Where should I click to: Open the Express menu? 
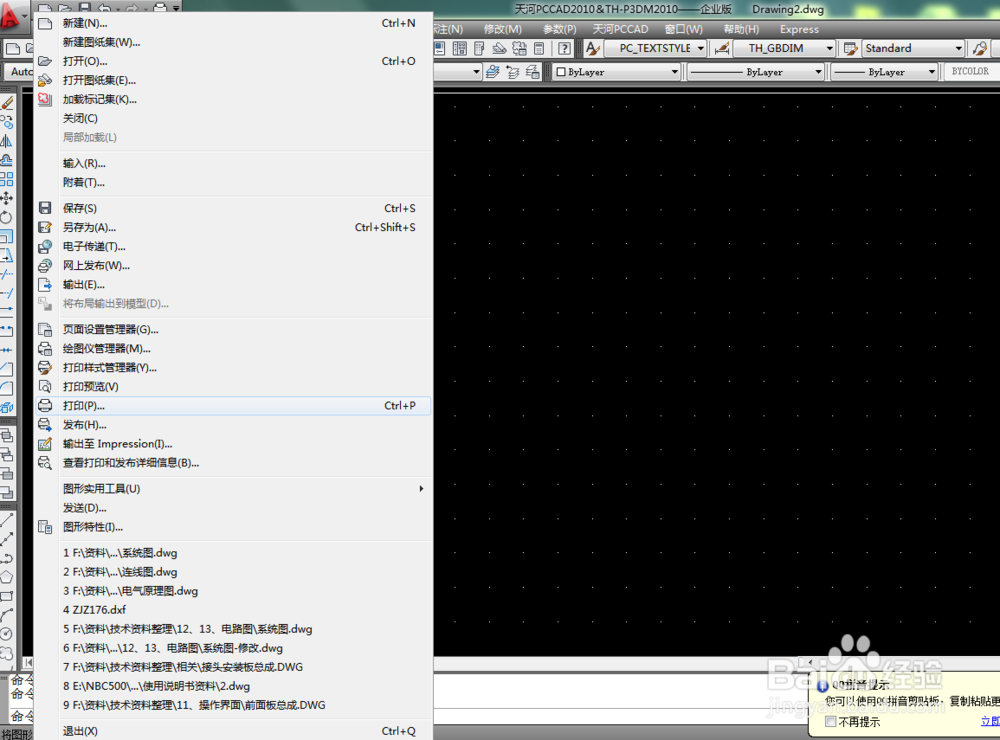[x=799, y=29]
